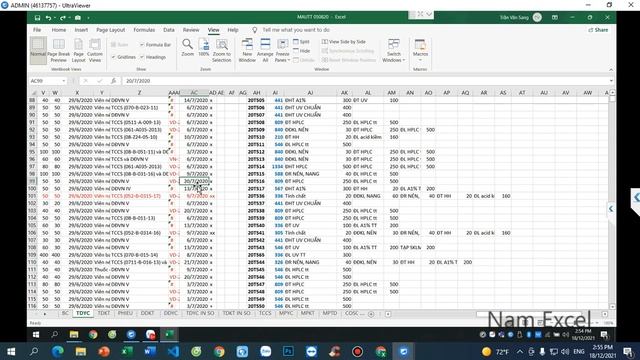Click the sheet tab scroll right arrow

(44, 314)
